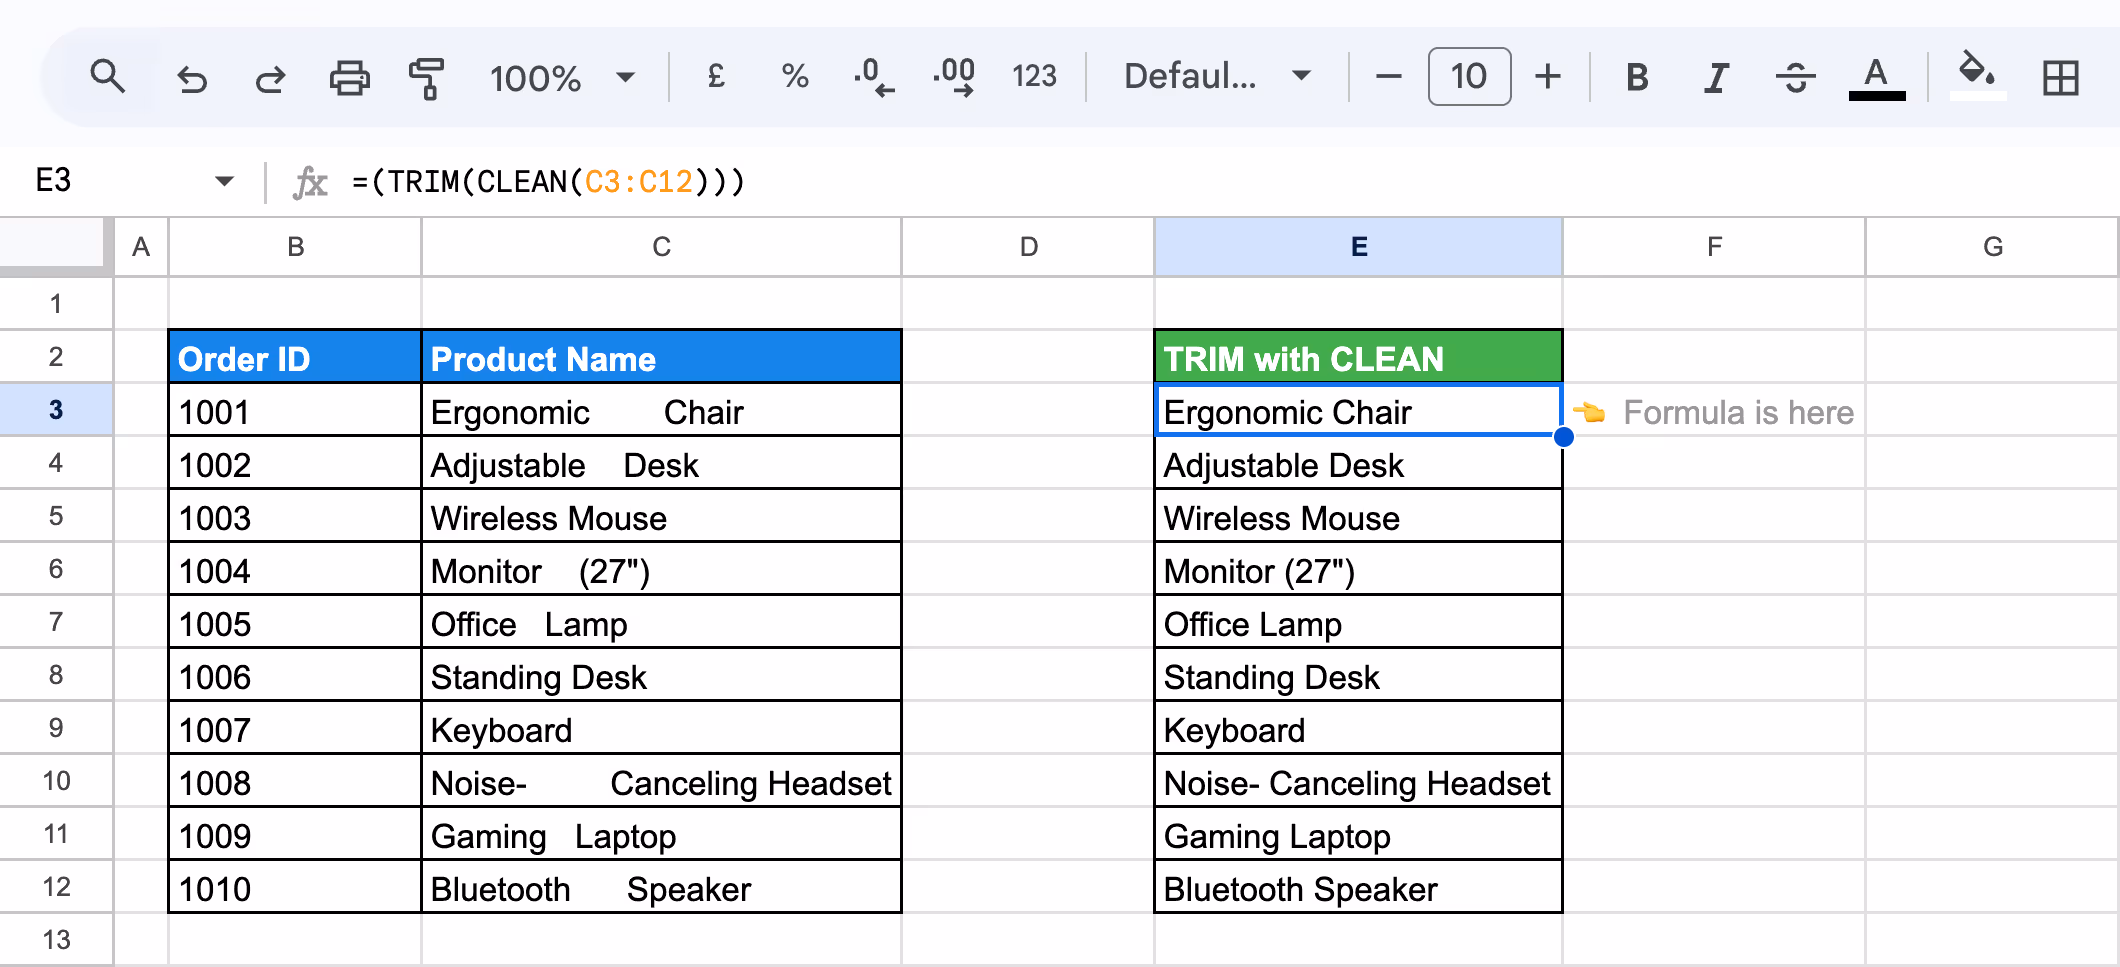Select row 7 header

click(56, 621)
